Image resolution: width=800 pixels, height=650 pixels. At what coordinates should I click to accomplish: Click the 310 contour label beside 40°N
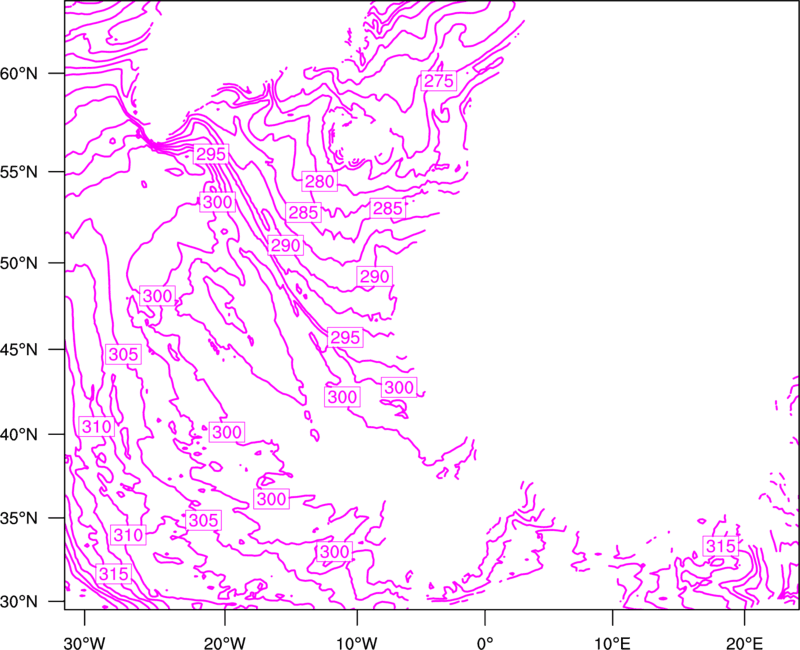point(96,426)
